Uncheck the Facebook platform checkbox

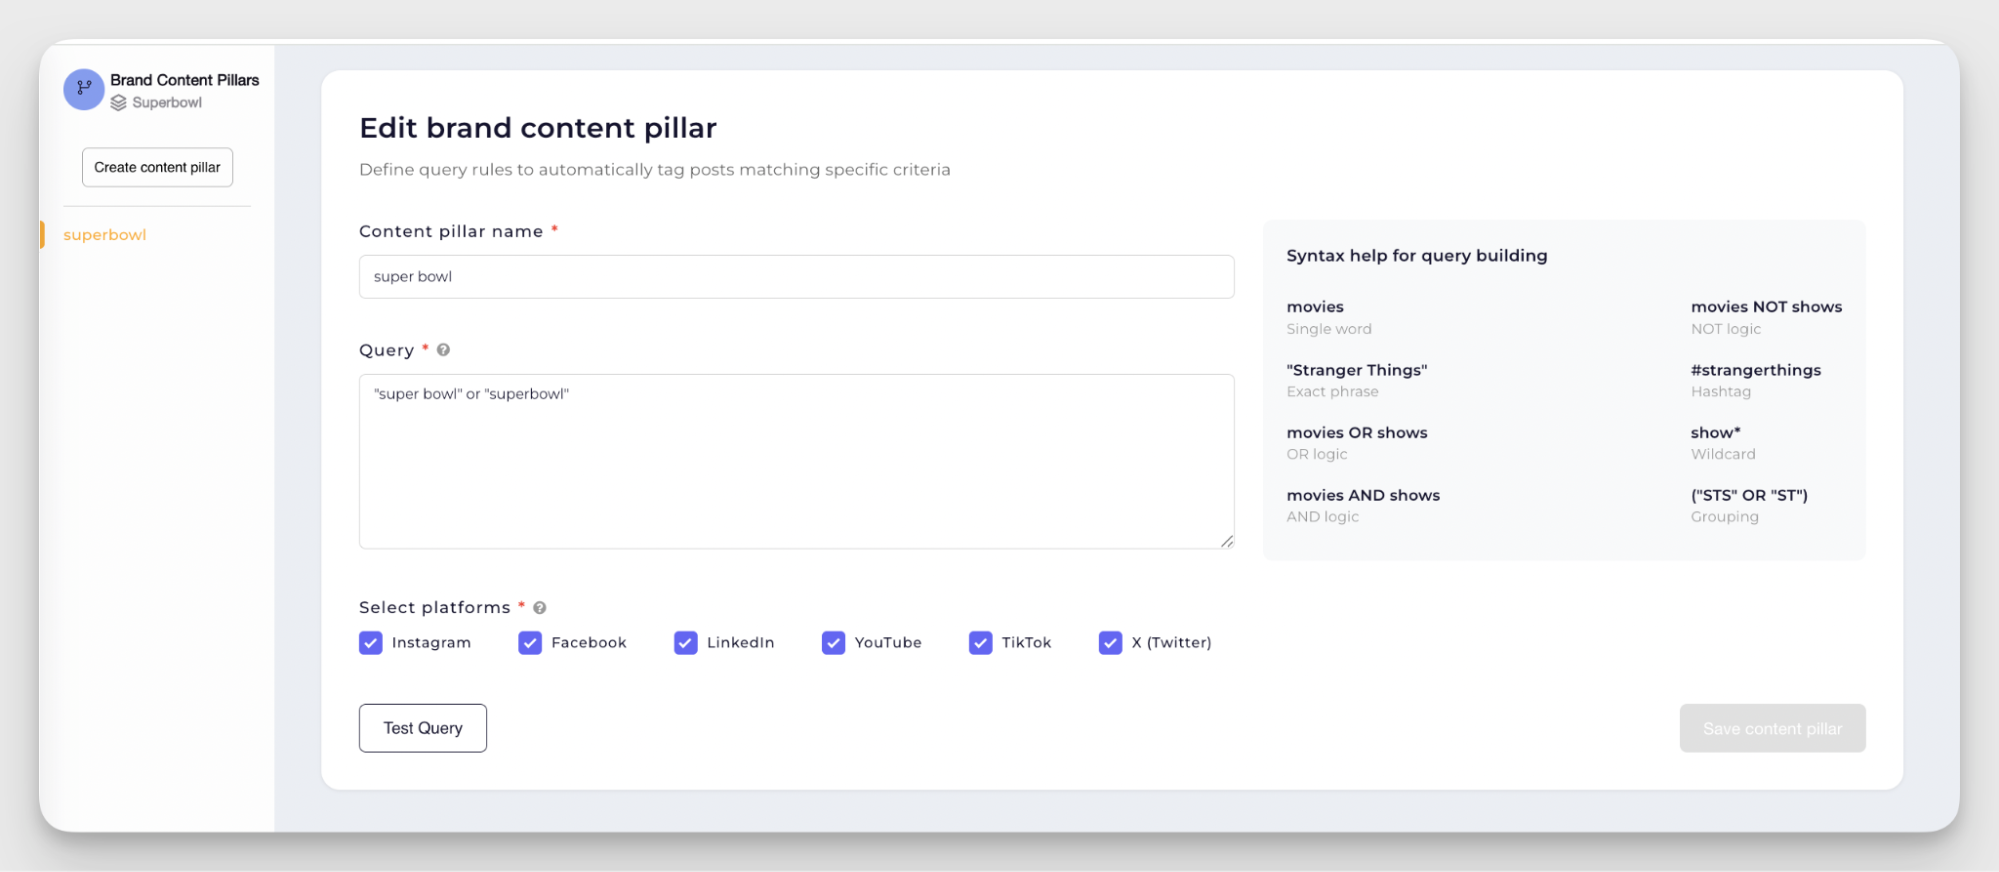click(530, 643)
